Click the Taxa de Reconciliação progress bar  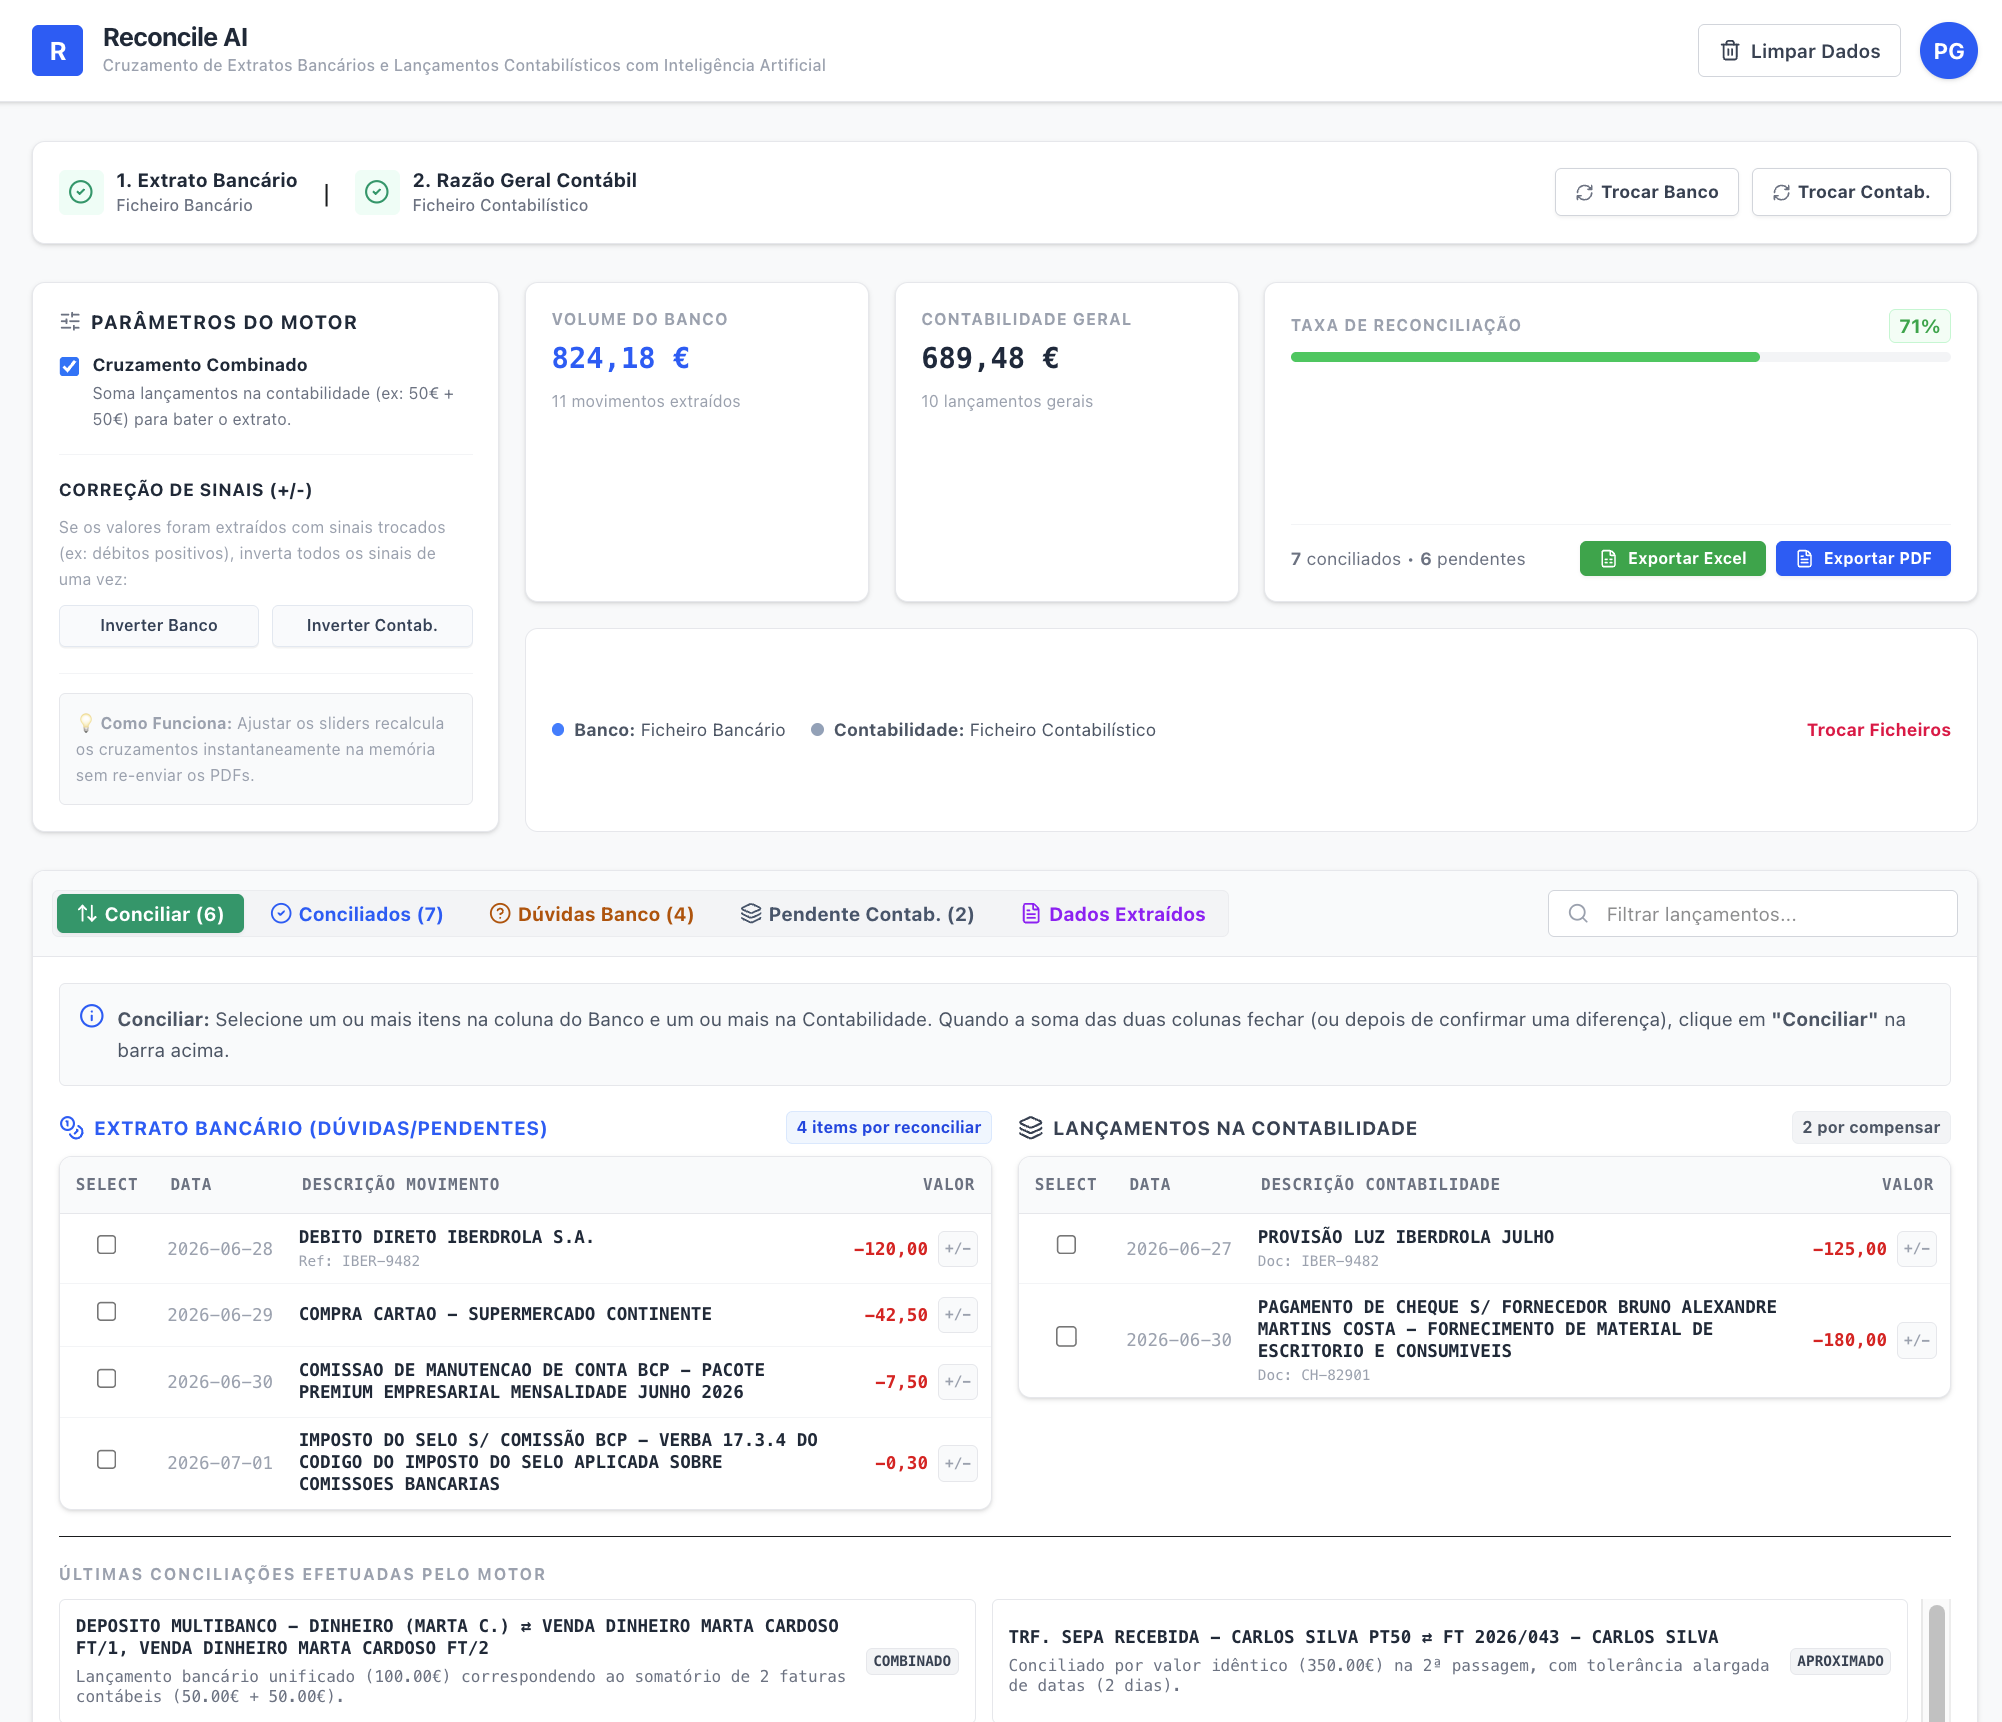pos(1620,357)
